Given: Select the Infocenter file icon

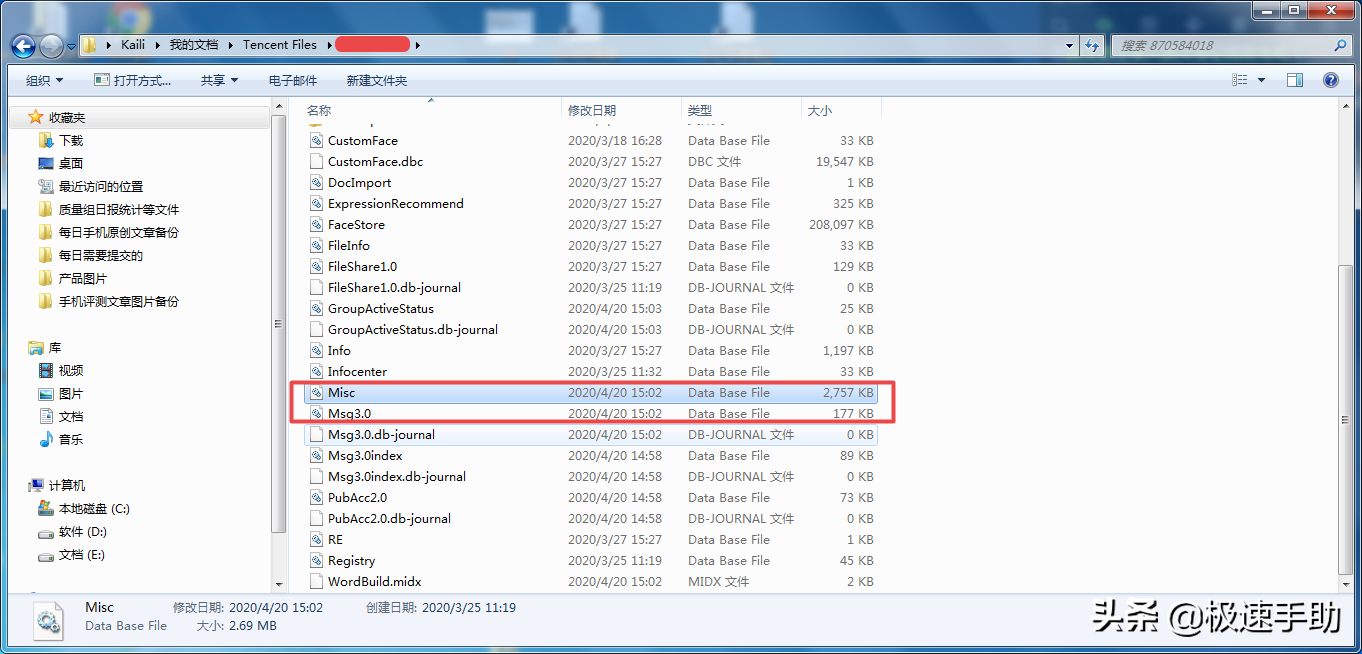Looking at the screenshot, I should 316,372.
